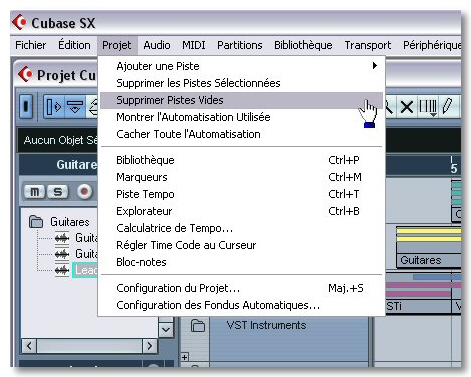The width and height of the screenshot is (471, 377).
Task: Select the Guitares folder in track tree
Action: click(70, 222)
